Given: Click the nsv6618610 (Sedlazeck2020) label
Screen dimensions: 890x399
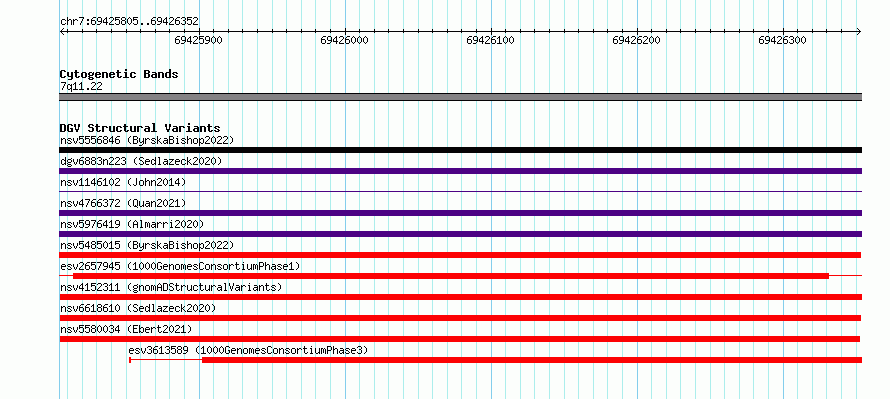Looking at the screenshot, I should tap(138, 308).
